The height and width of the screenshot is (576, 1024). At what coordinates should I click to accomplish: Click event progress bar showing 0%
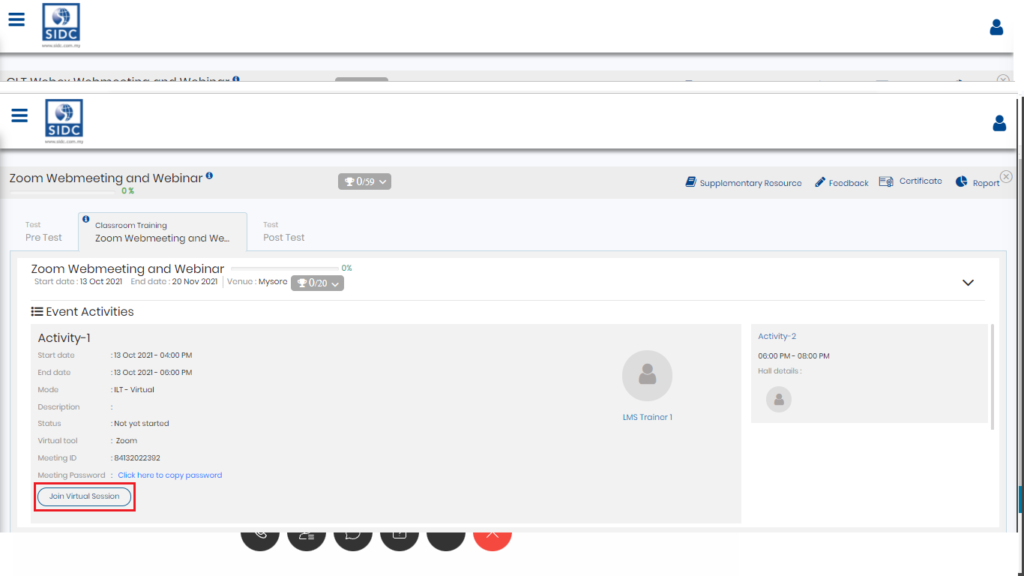tap(285, 268)
